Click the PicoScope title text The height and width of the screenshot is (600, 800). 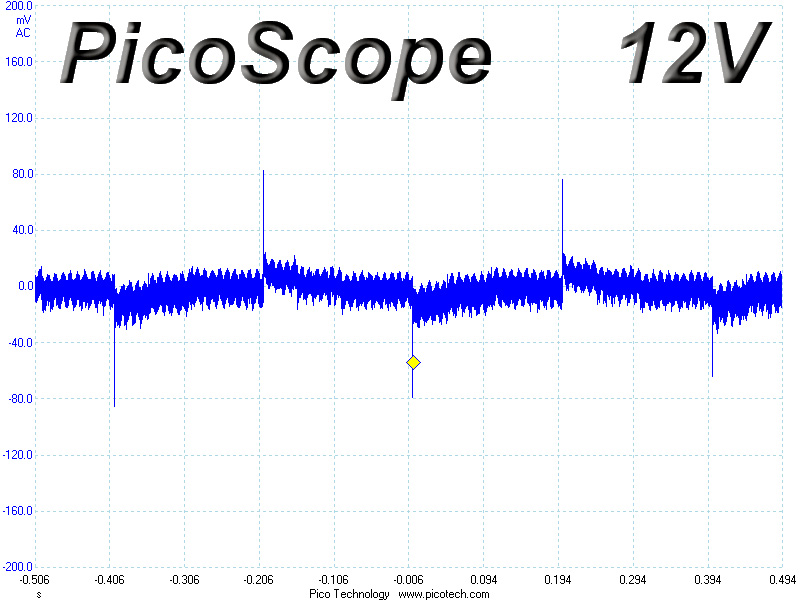coord(276,59)
